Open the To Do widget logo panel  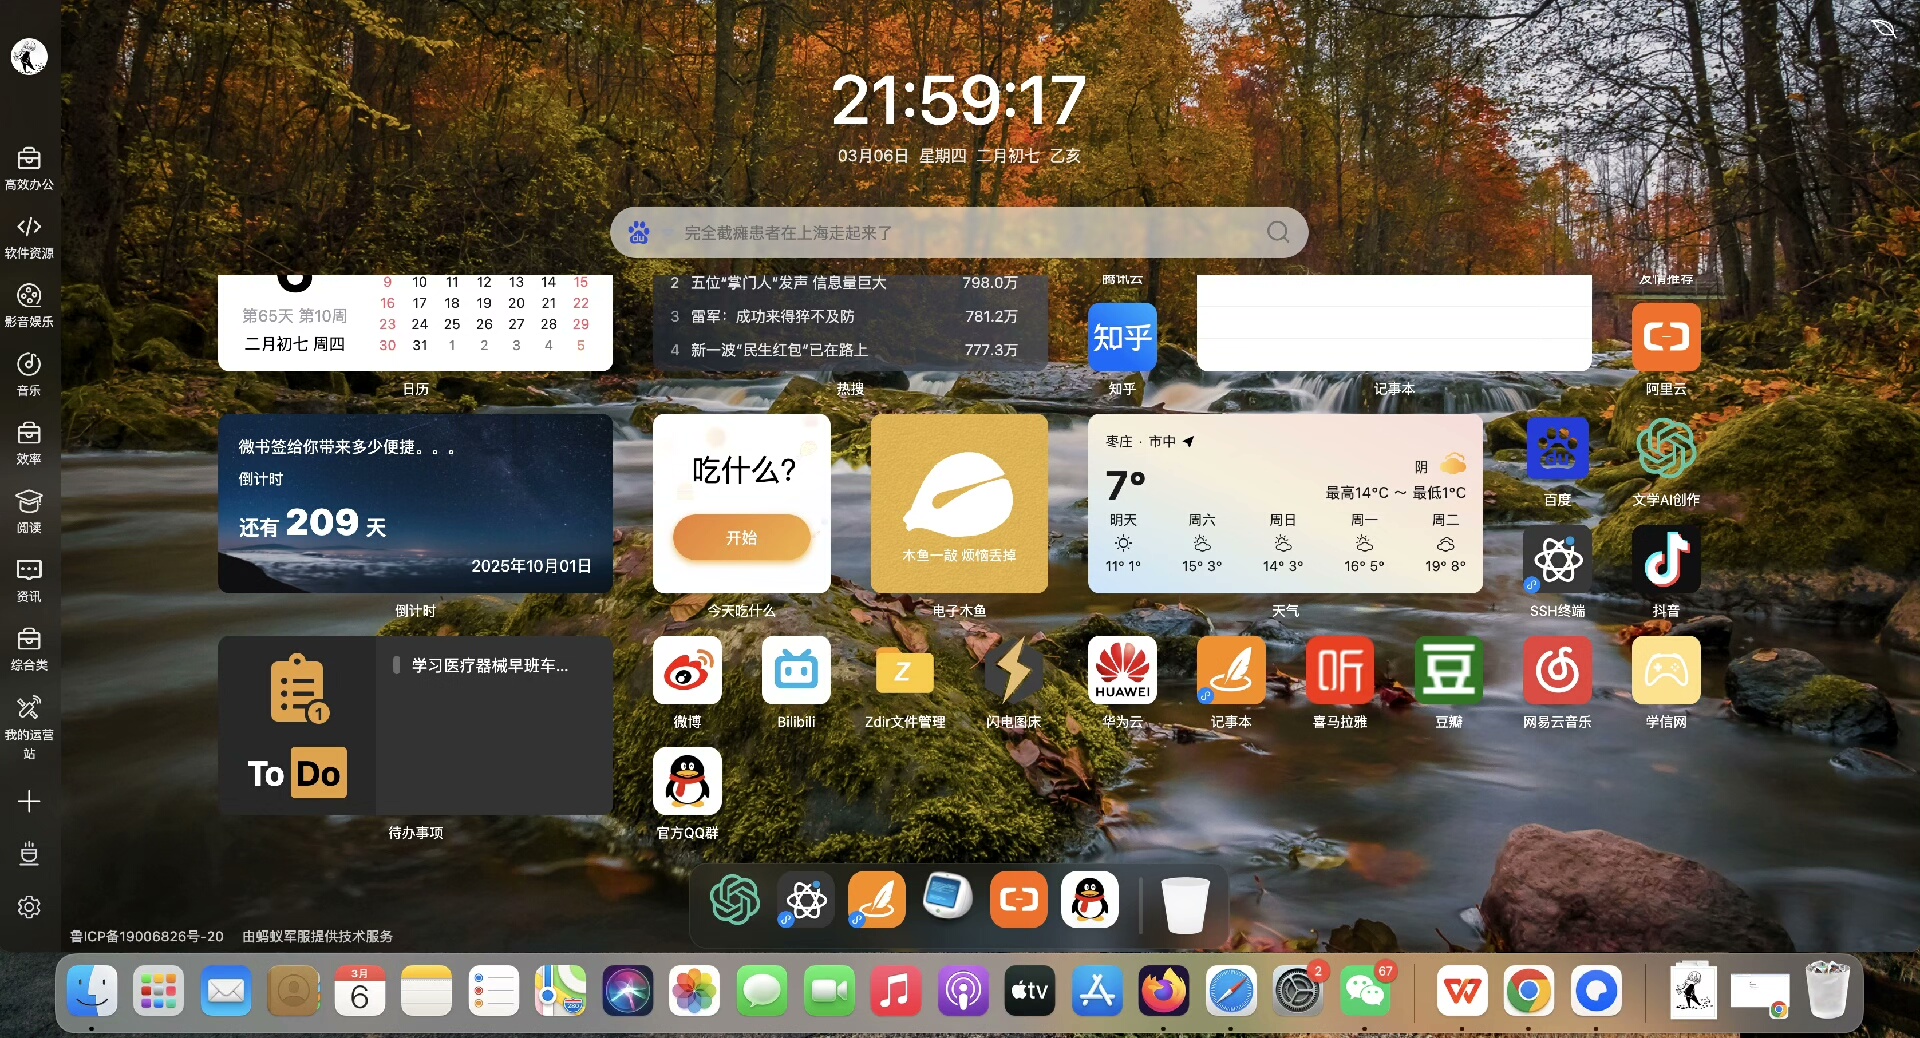pyautogui.click(x=297, y=725)
